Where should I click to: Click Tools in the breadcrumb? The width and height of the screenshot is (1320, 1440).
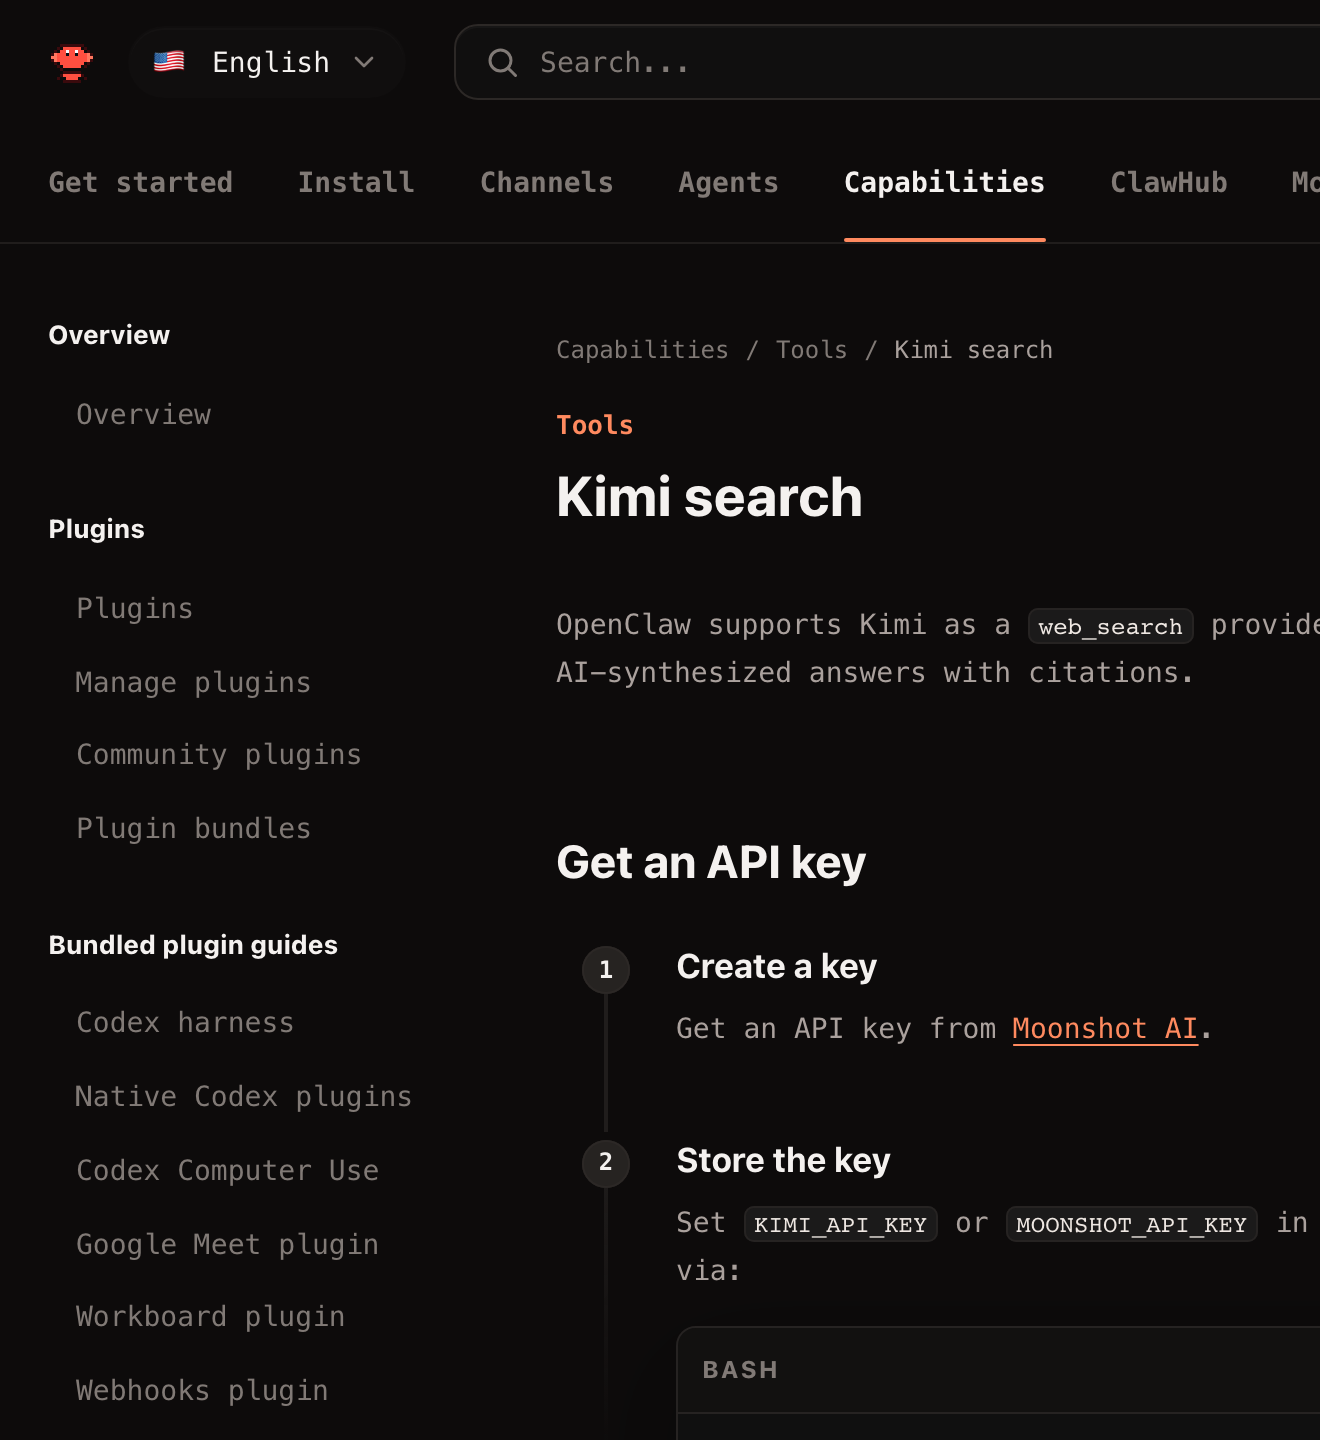811,350
